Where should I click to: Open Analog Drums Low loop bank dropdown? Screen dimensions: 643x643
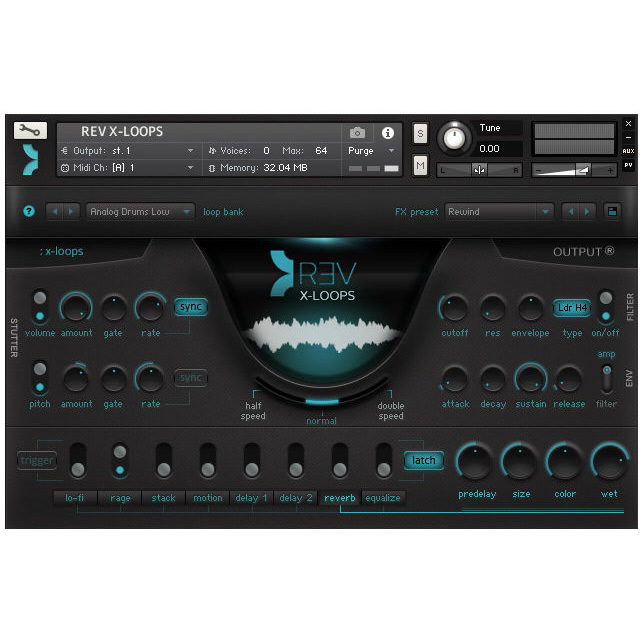(x=140, y=212)
